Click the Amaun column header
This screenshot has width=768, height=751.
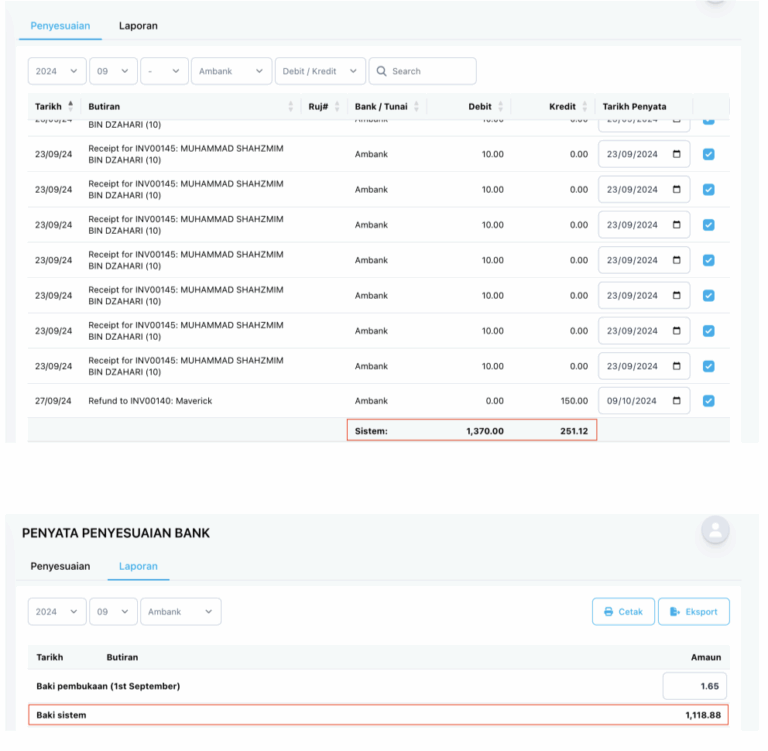[x=706, y=657]
